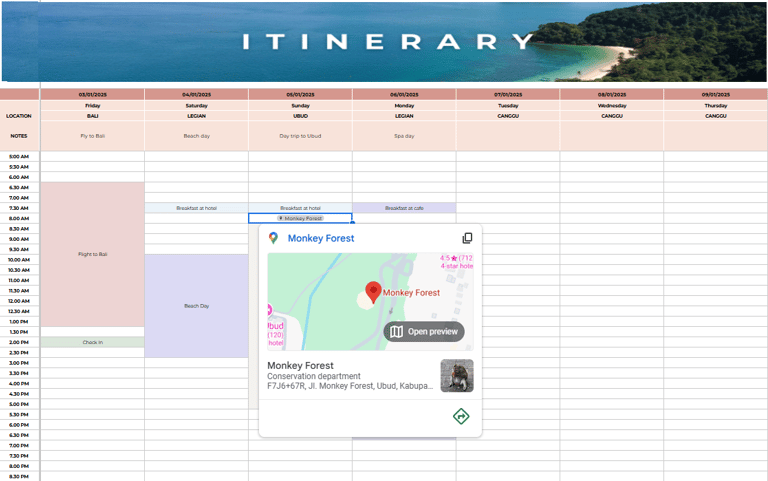The width and height of the screenshot is (768, 481).
Task: Click the Check in cell
Action: 93,342
